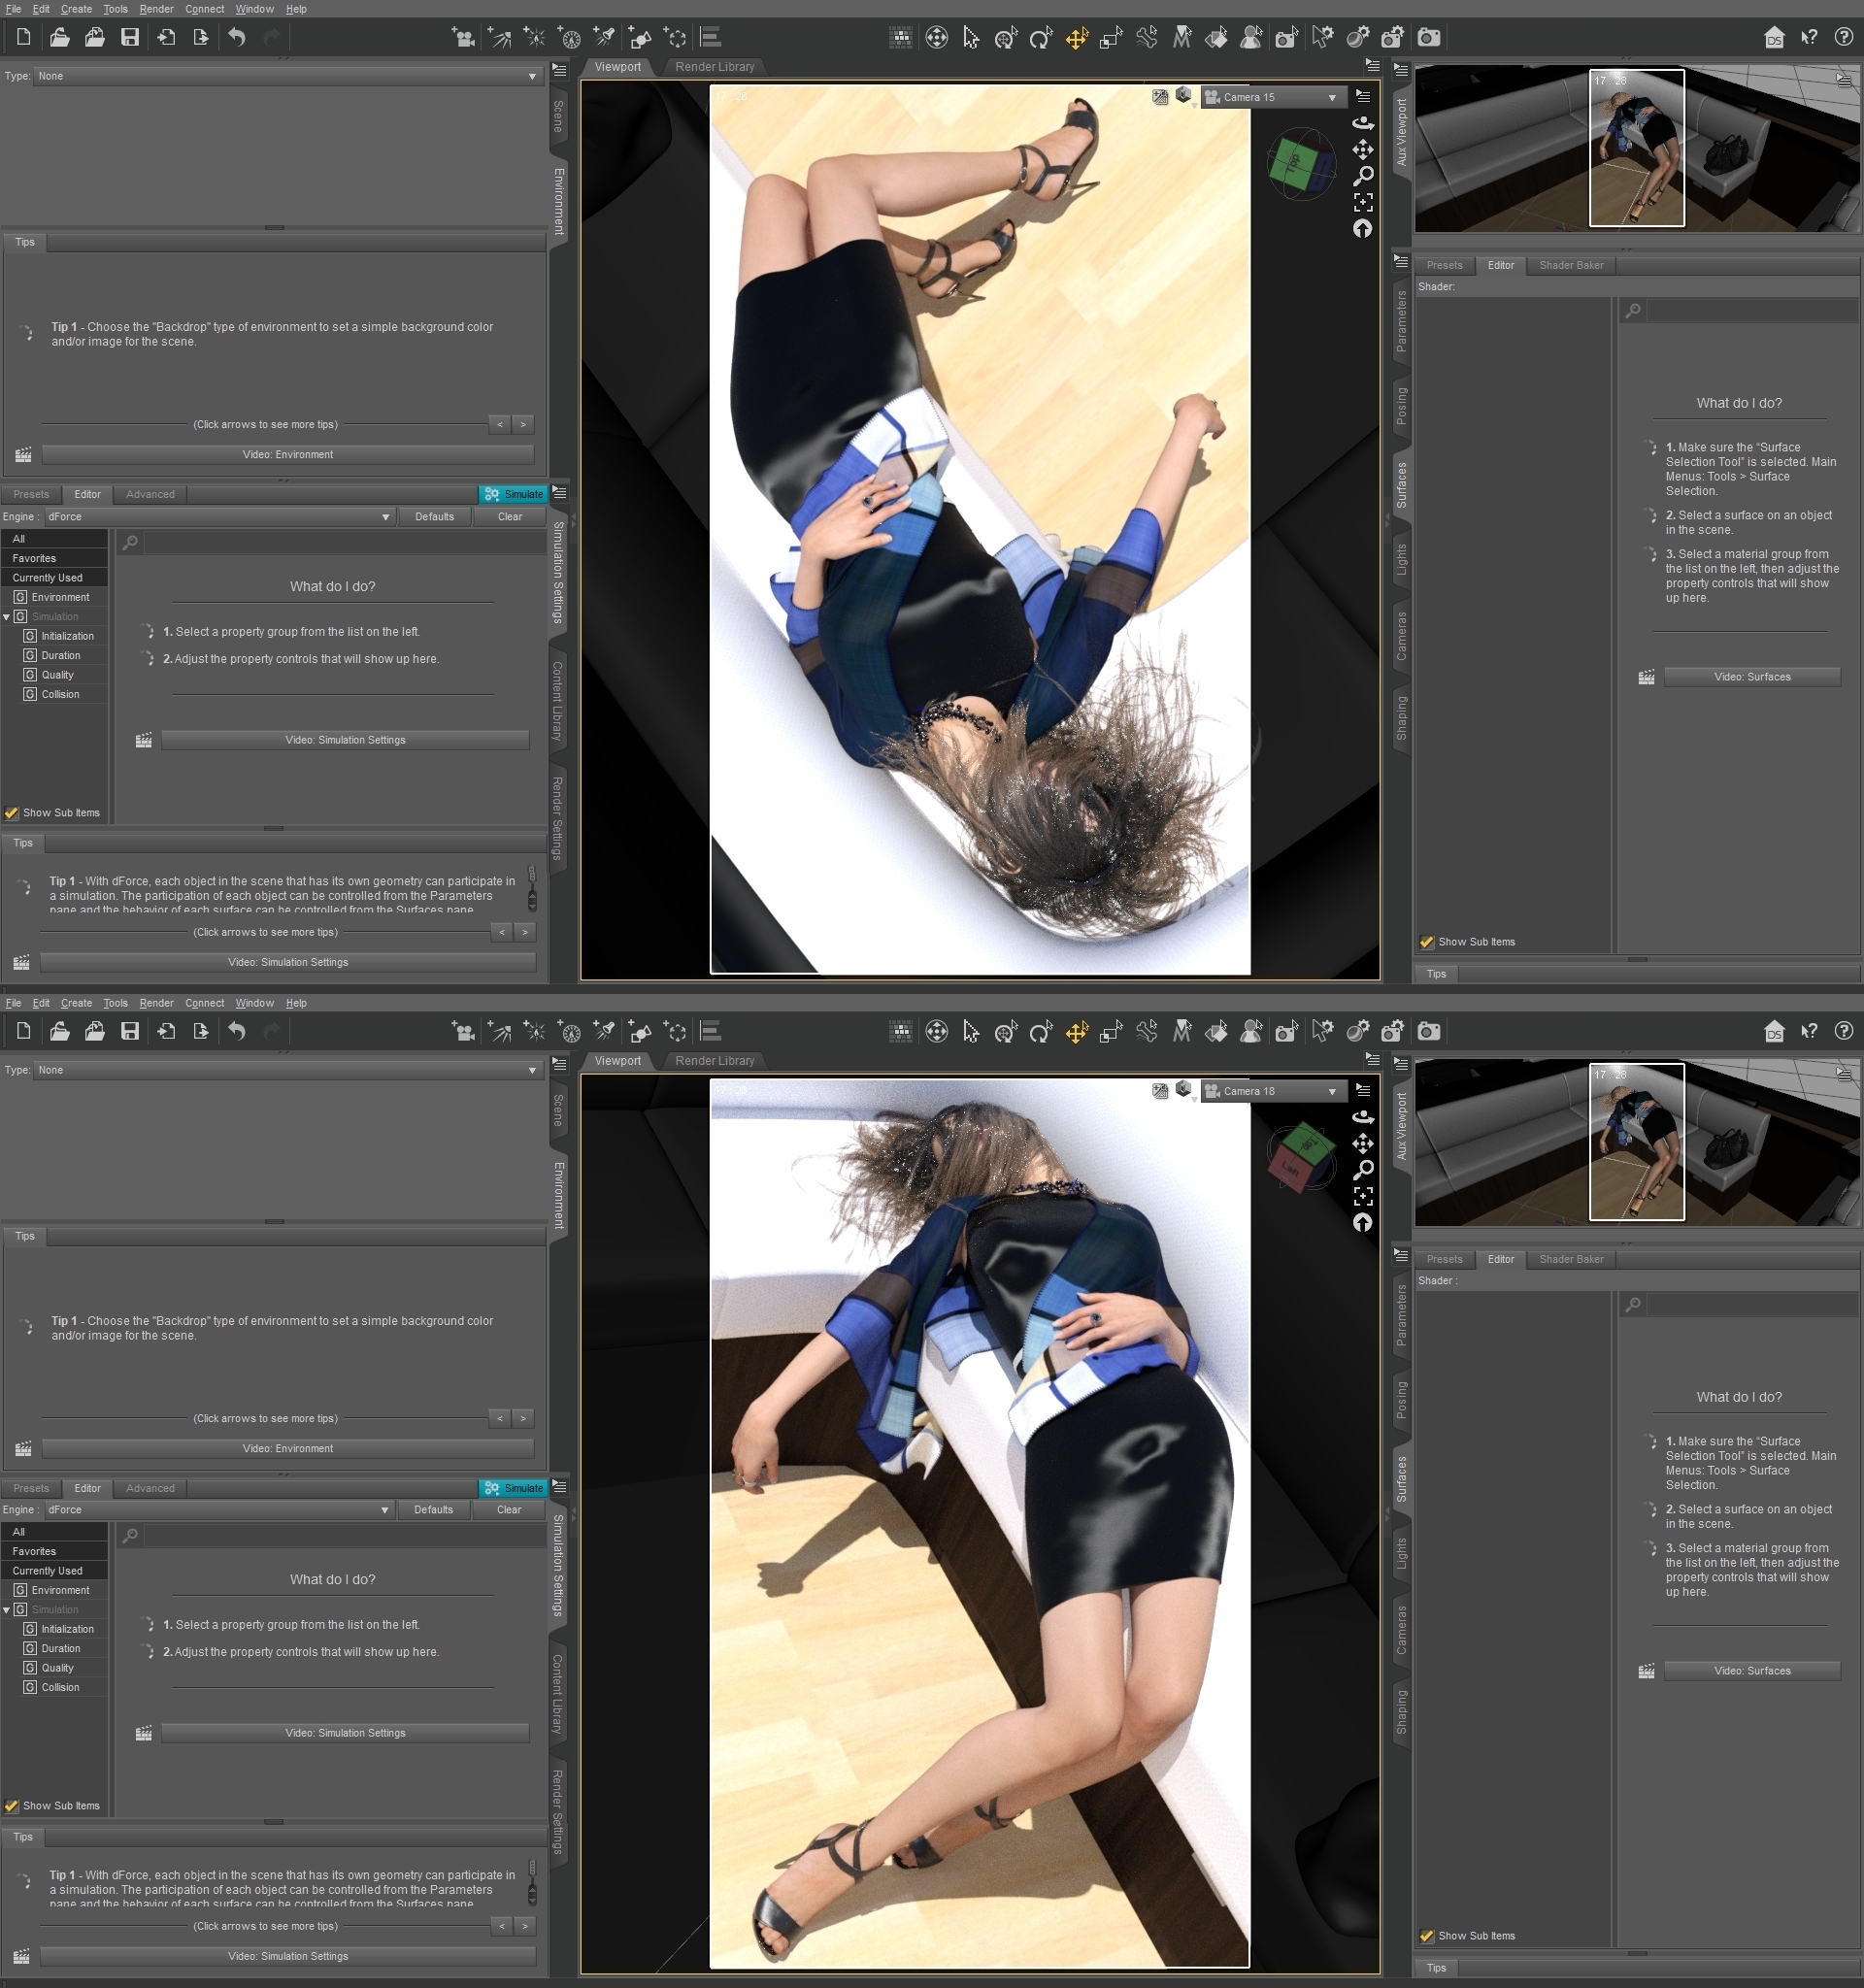Select Rotate tool in lower window toolbar
The height and width of the screenshot is (1988, 1864).
(x=1041, y=1031)
